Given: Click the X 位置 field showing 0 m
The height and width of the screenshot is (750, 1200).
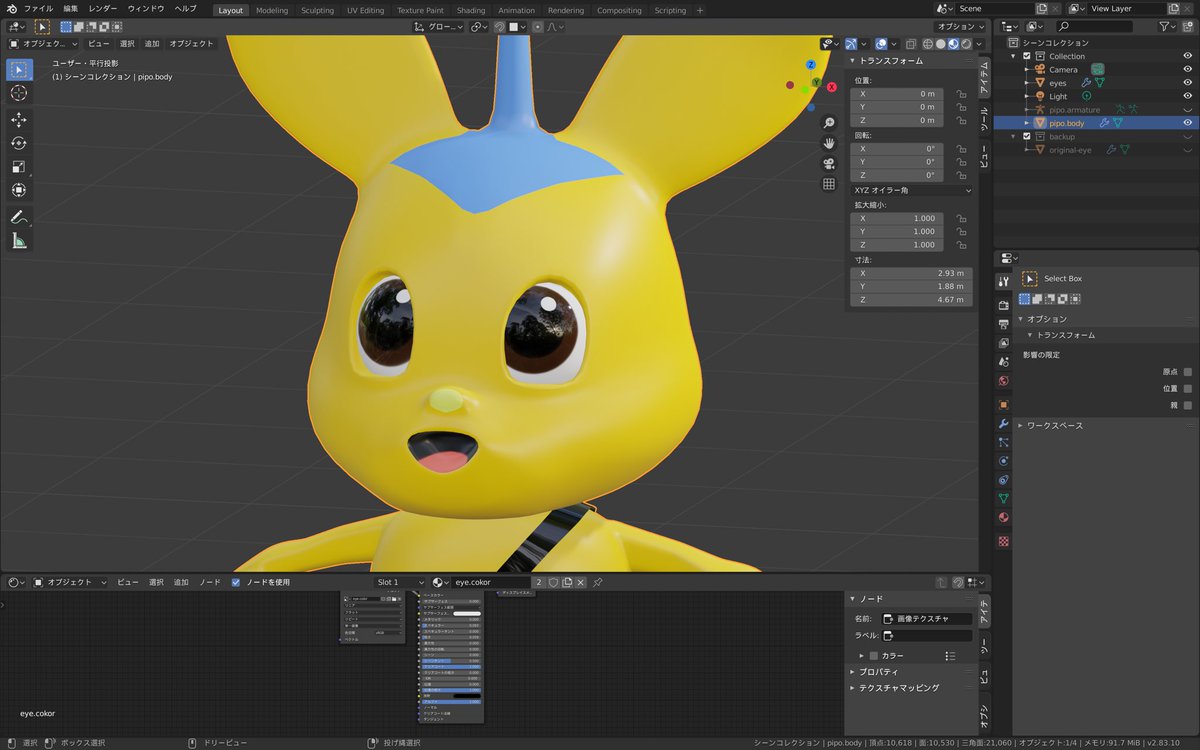Looking at the screenshot, I should [898, 94].
